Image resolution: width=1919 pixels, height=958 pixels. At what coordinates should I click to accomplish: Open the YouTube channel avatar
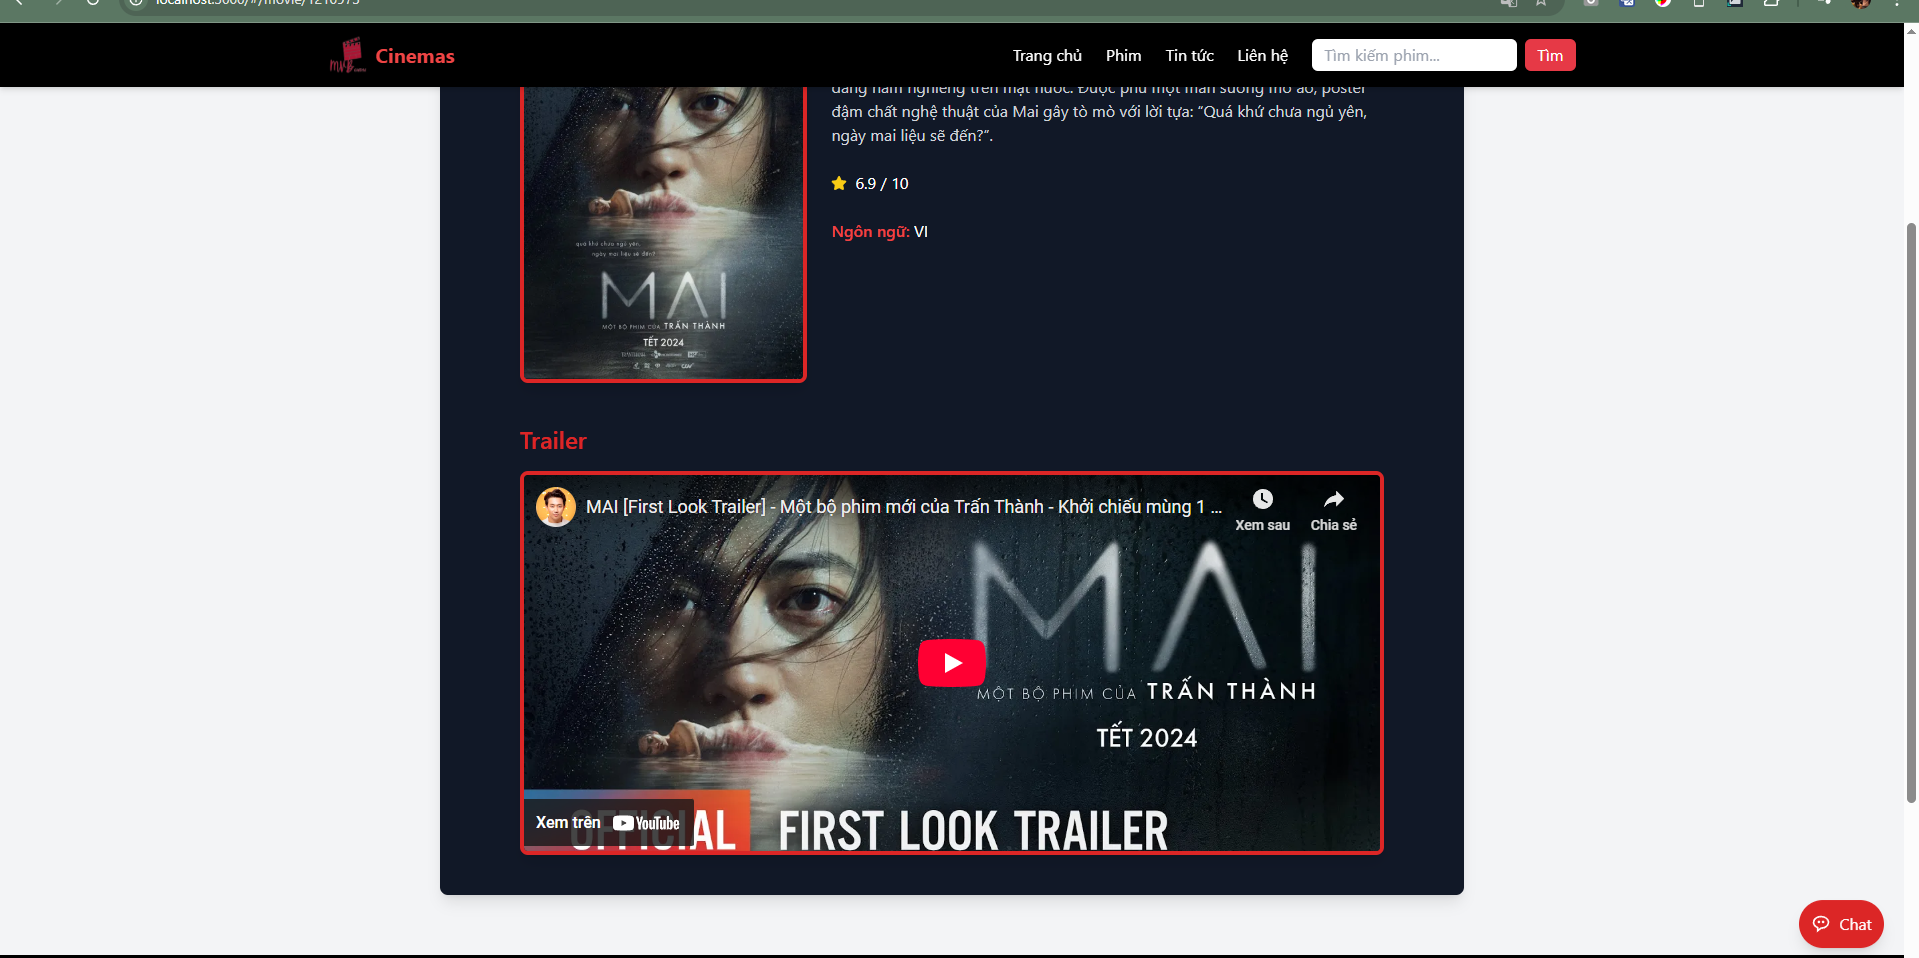[556, 507]
